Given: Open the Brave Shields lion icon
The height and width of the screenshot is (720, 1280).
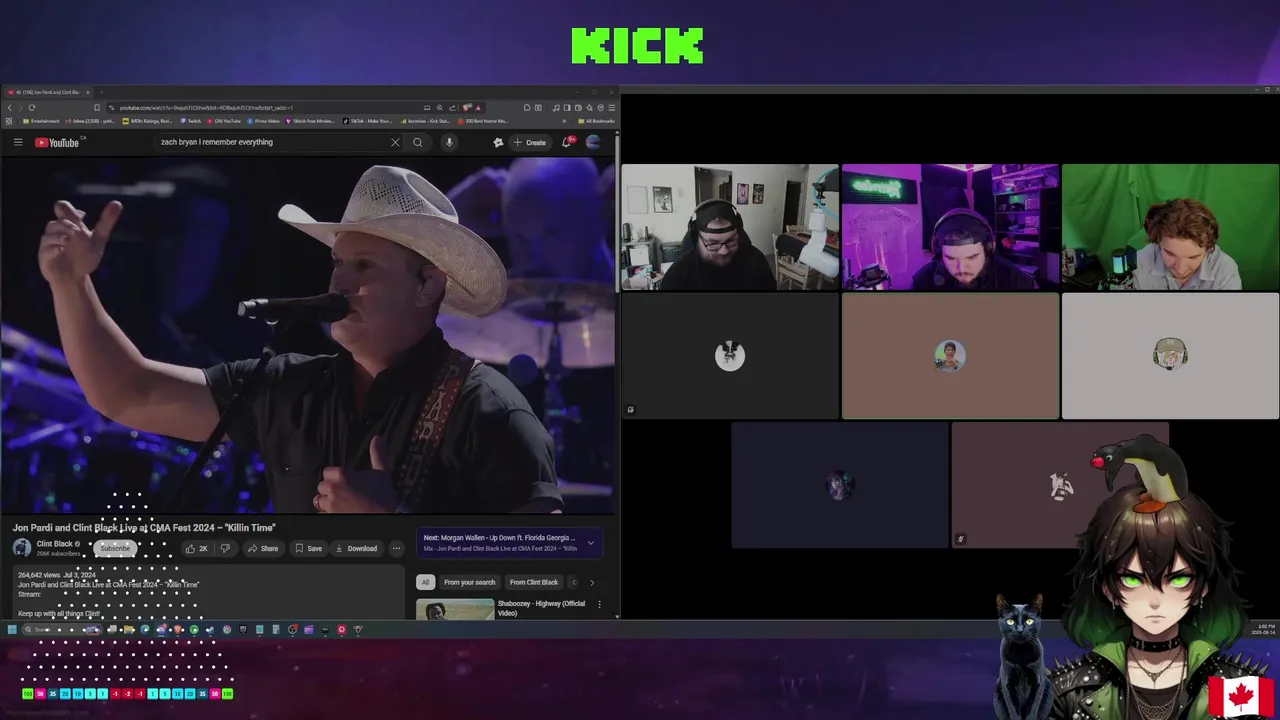Looking at the screenshot, I should (x=467, y=107).
